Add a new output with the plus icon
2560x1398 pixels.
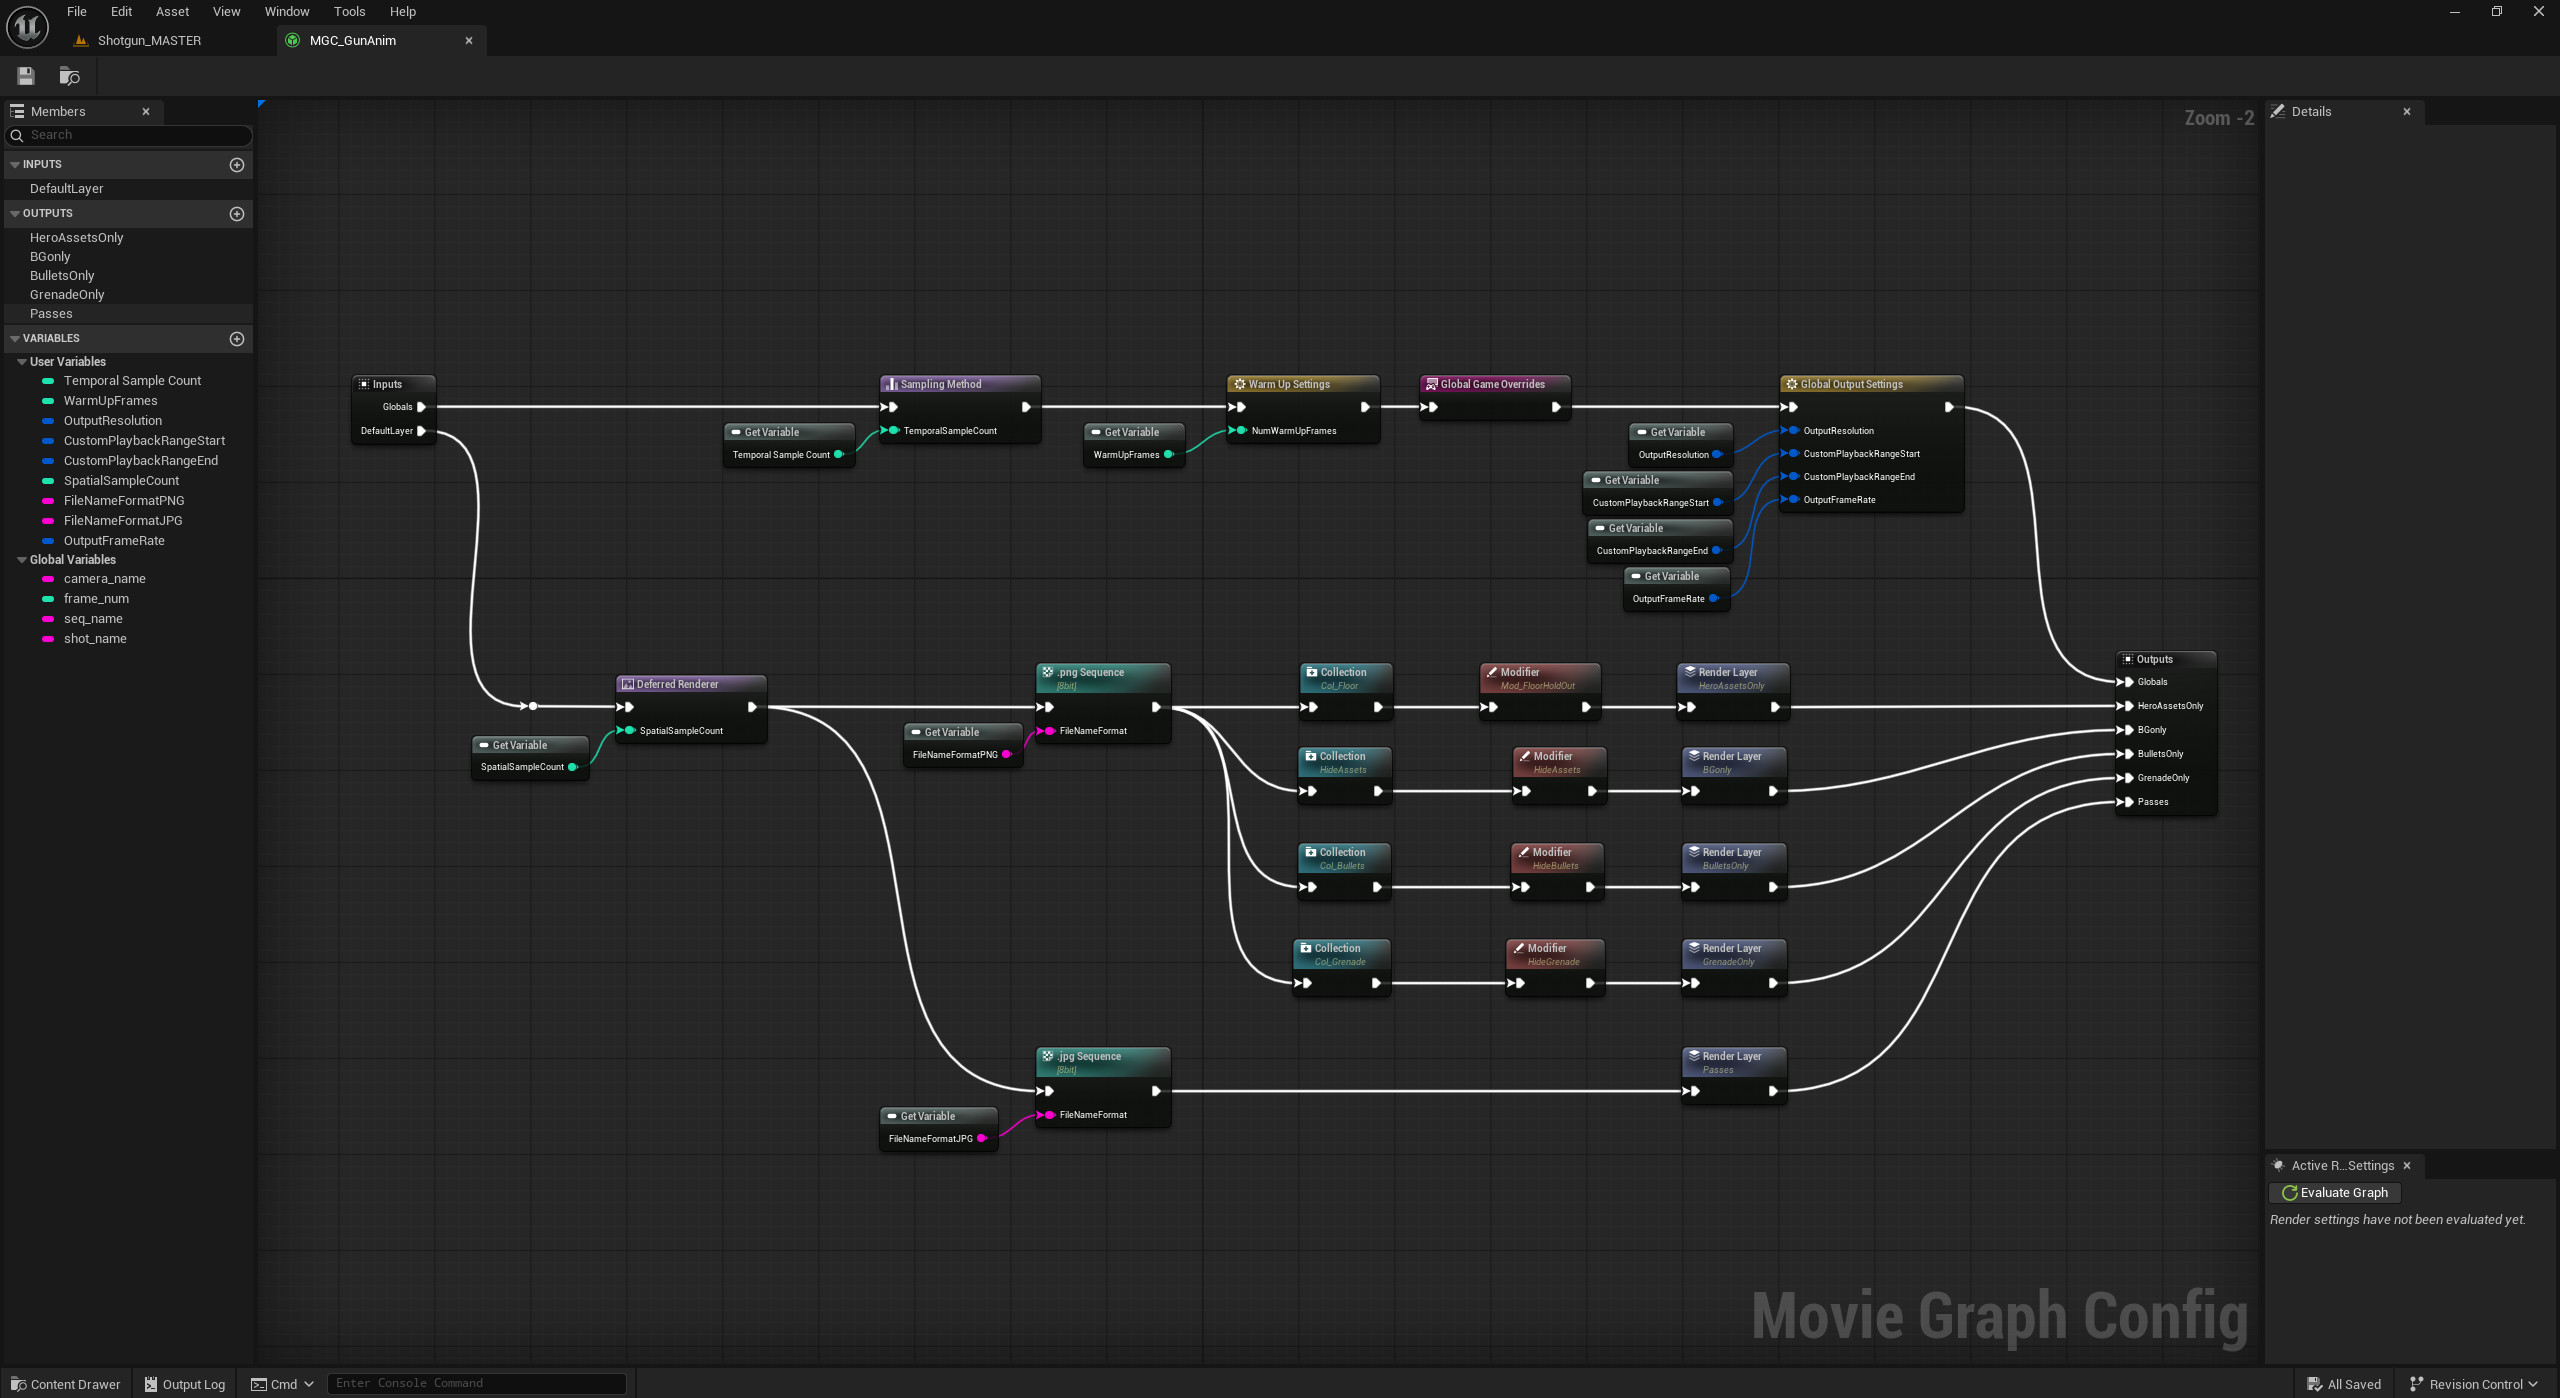tap(237, 213)
